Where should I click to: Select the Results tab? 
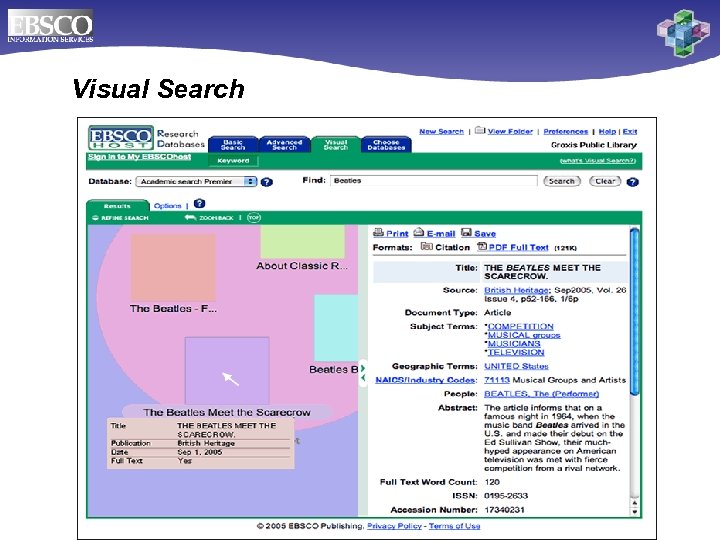click(118, 206)
